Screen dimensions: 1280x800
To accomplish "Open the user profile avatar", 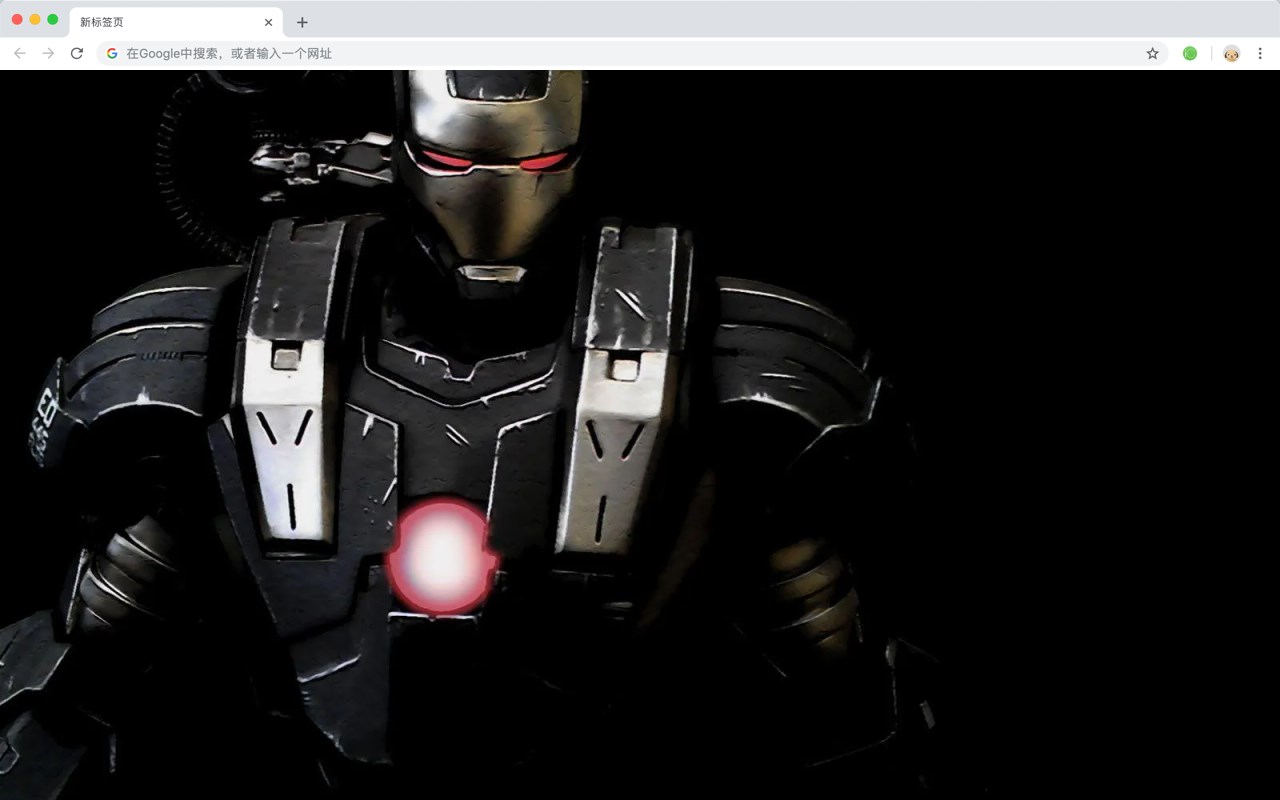I will coord(1231,53).
